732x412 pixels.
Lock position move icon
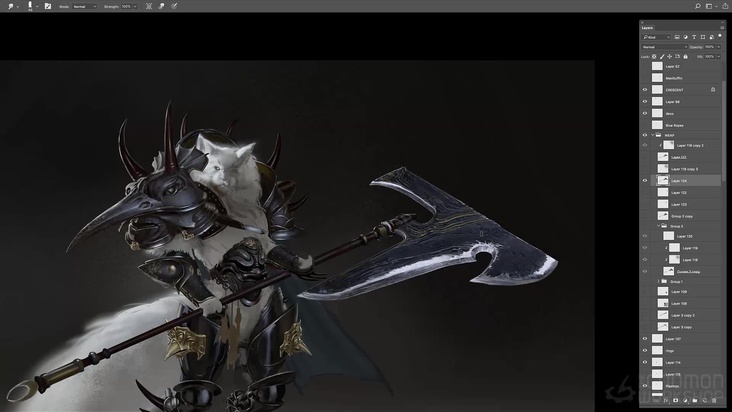click(669, 56)
